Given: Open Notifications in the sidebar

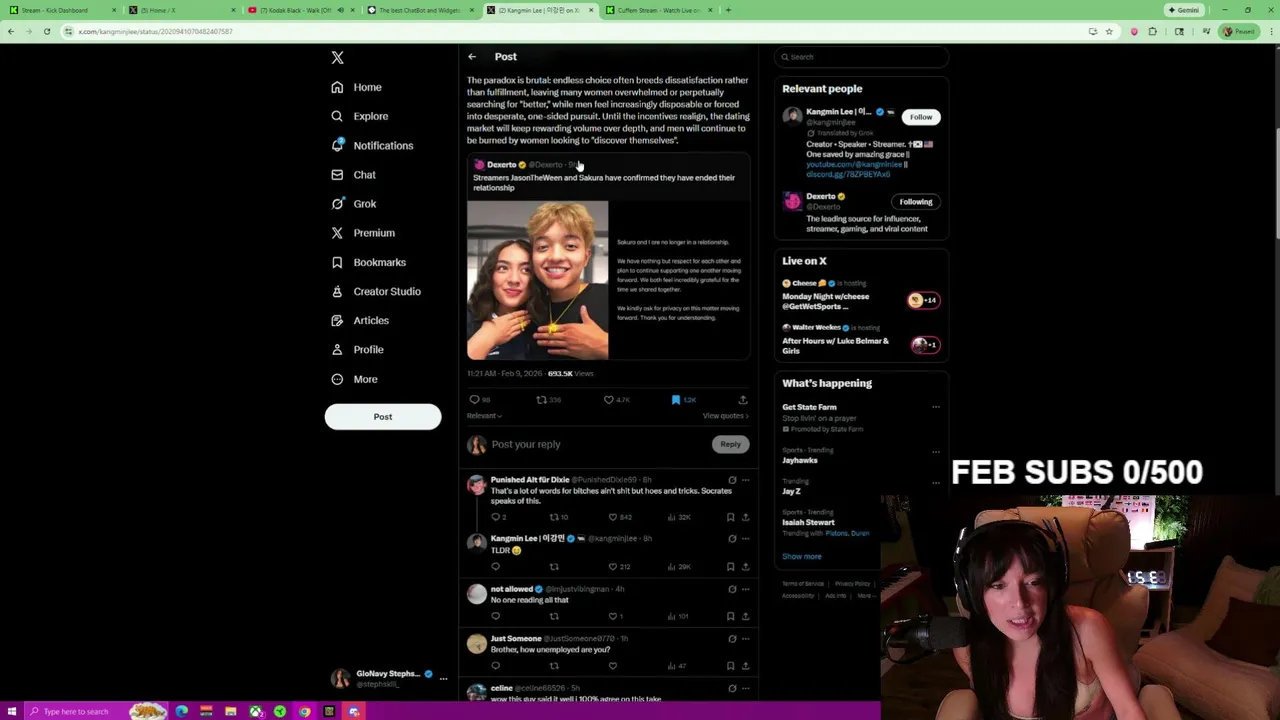Looking at the screenshot, I should coord(372,145).
